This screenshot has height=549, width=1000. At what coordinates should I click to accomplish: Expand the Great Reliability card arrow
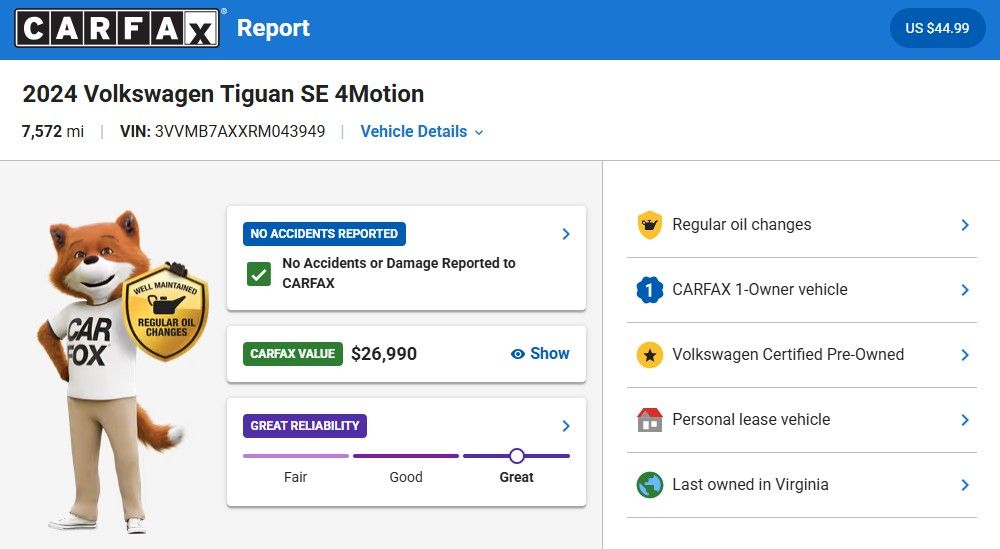(x=566, y=426)
